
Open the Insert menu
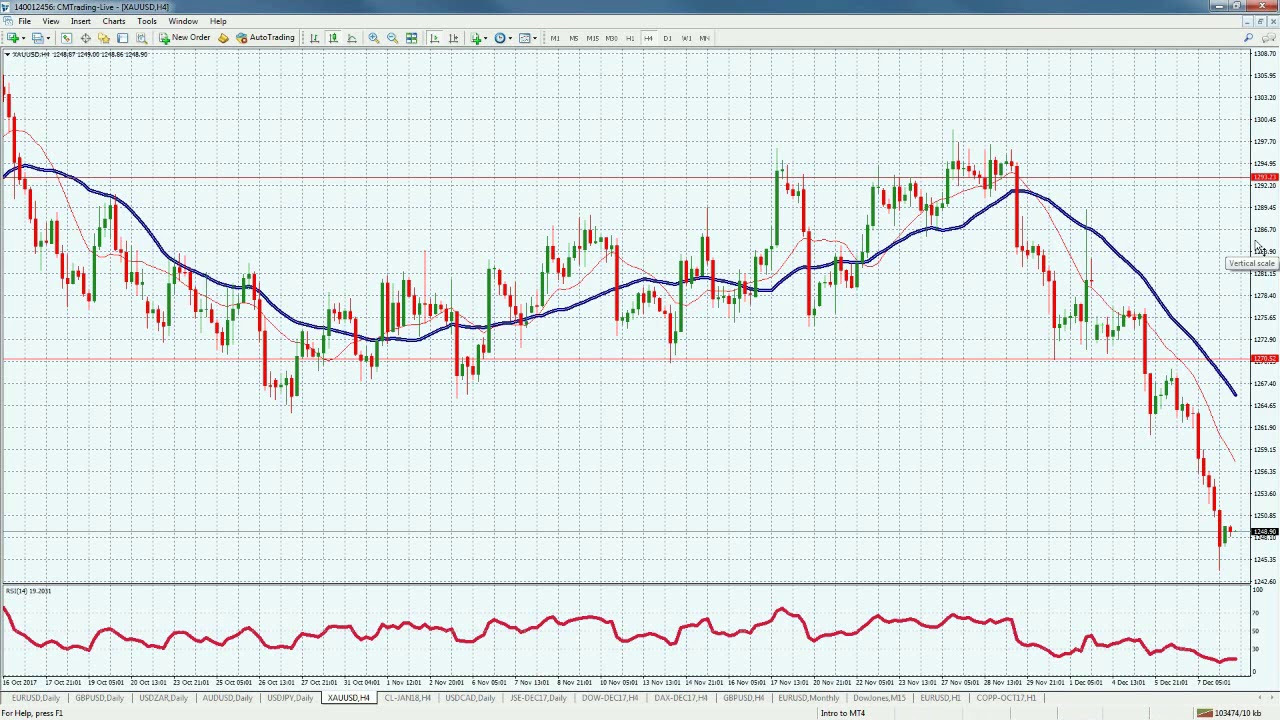tap(81, 21)
